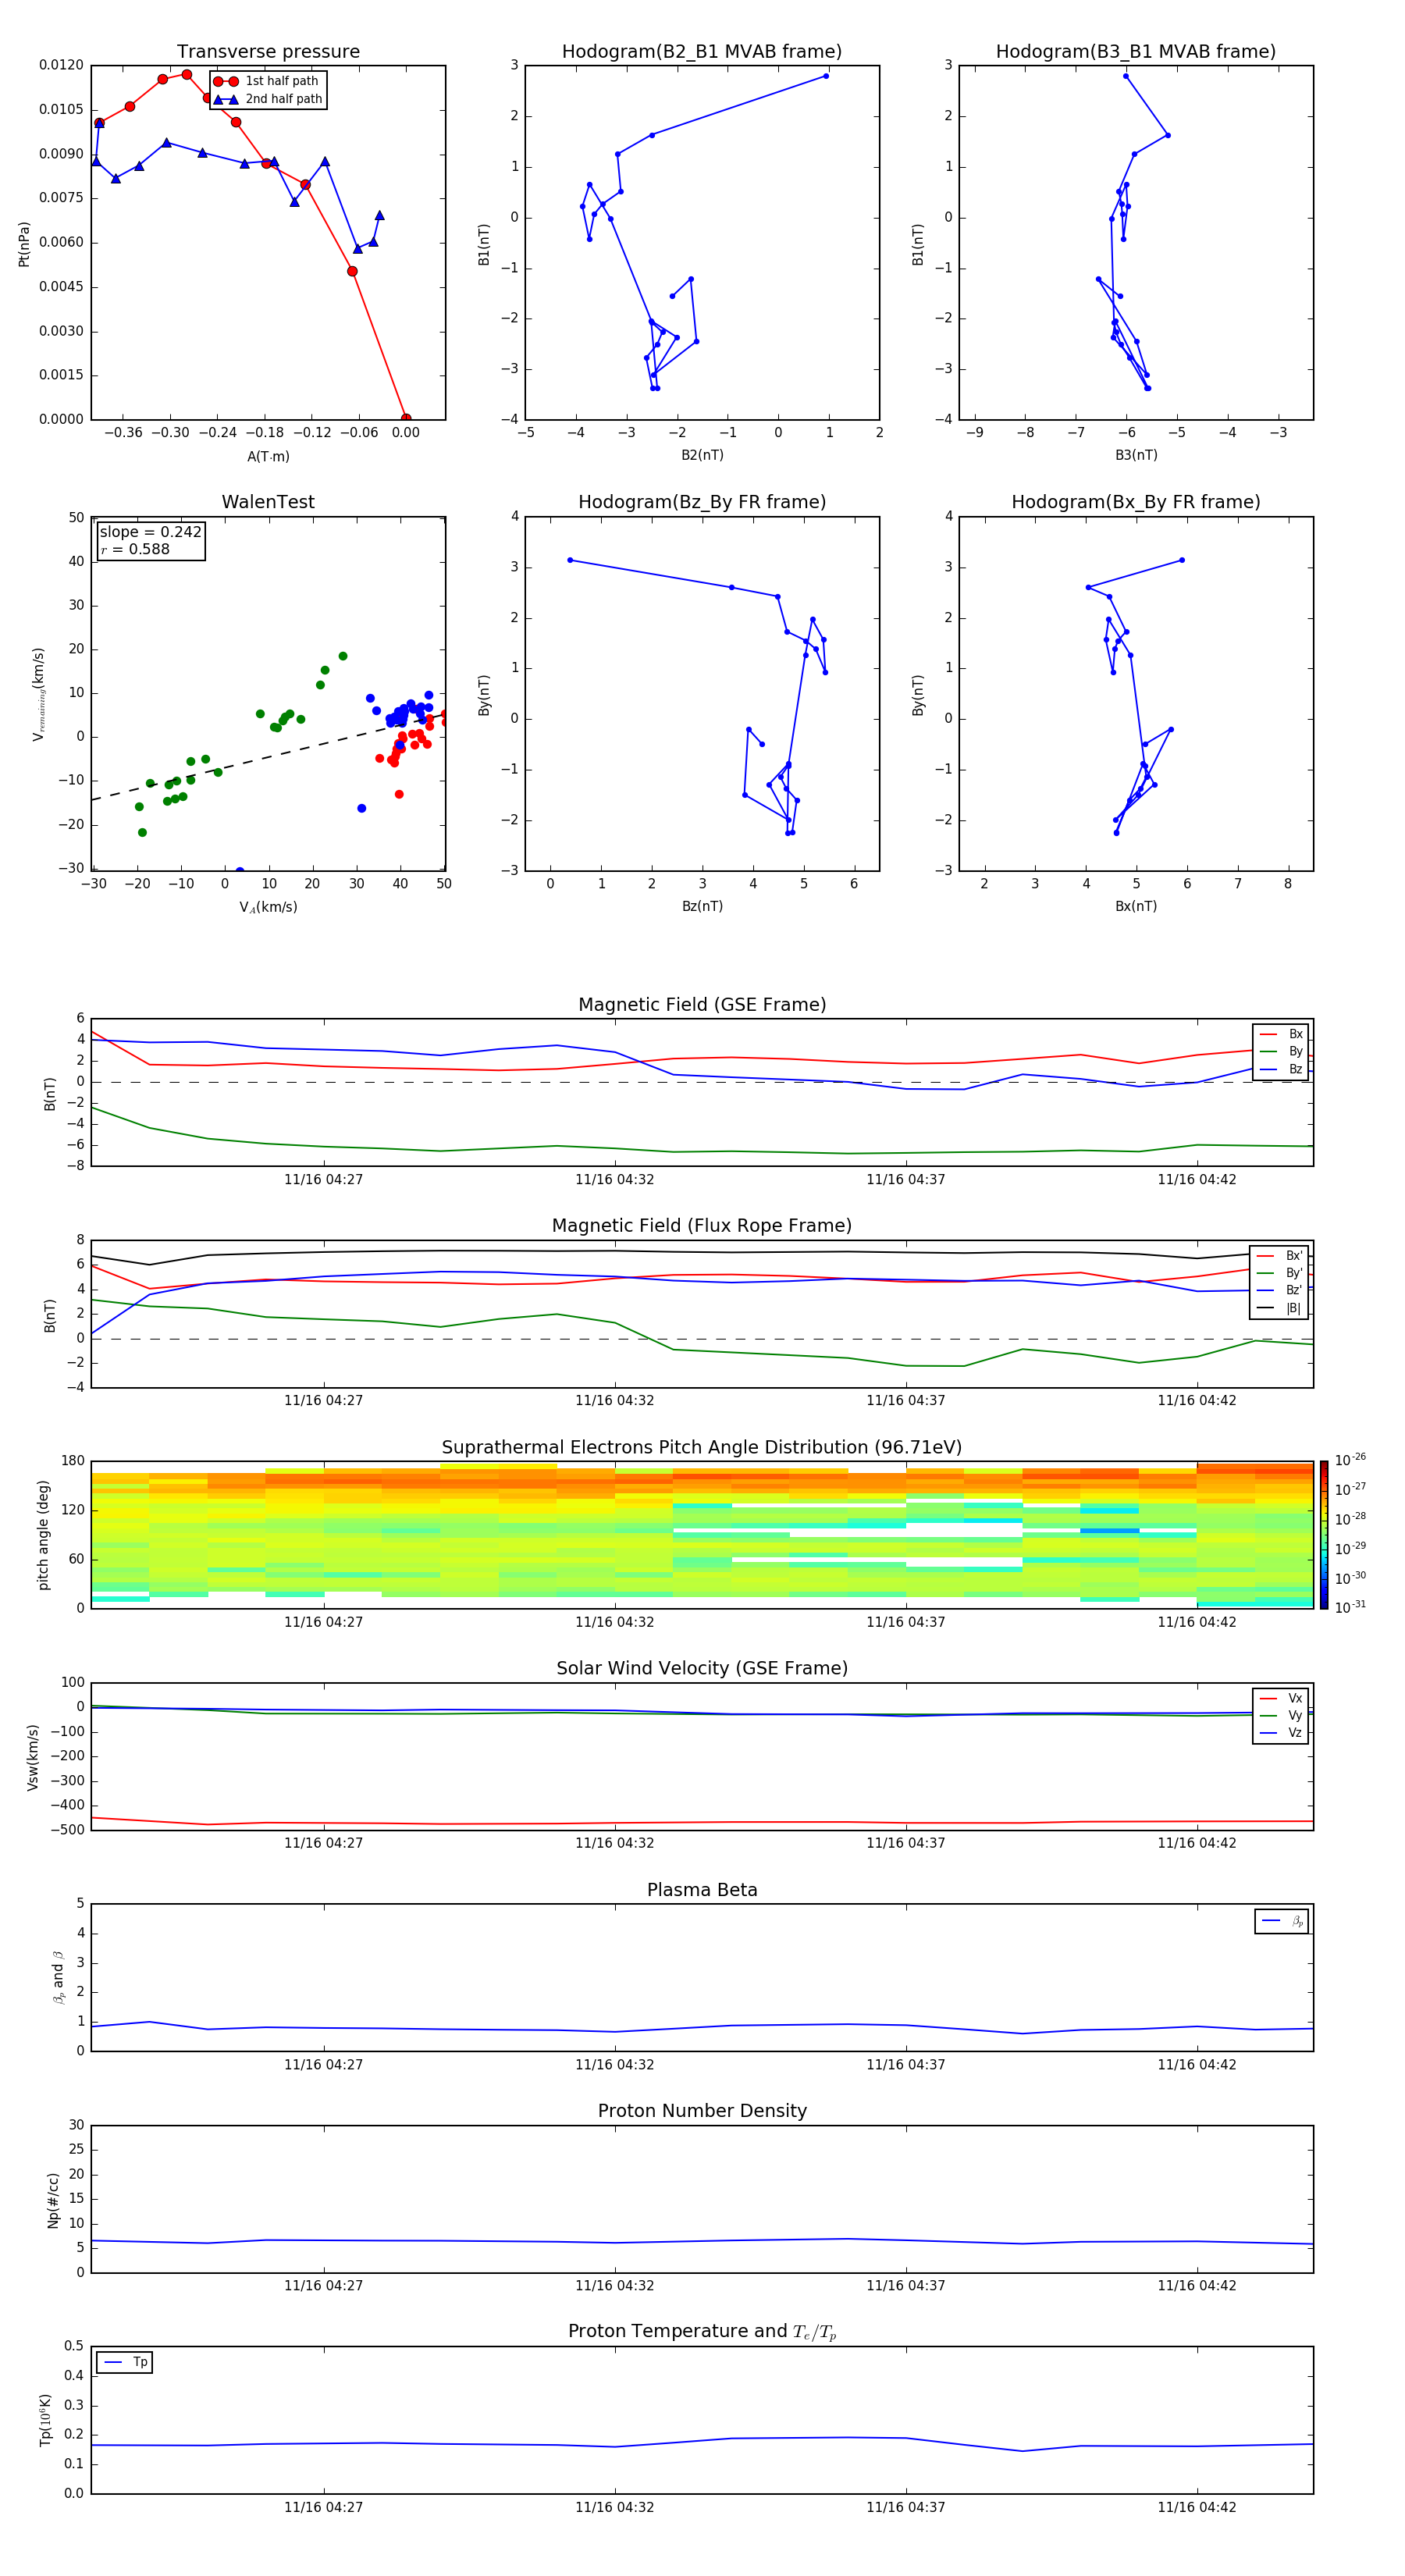Click the dashed fit line in WalenTest plot
This screenshot has width=1405, height=2576.
click(x=268, y=758)
